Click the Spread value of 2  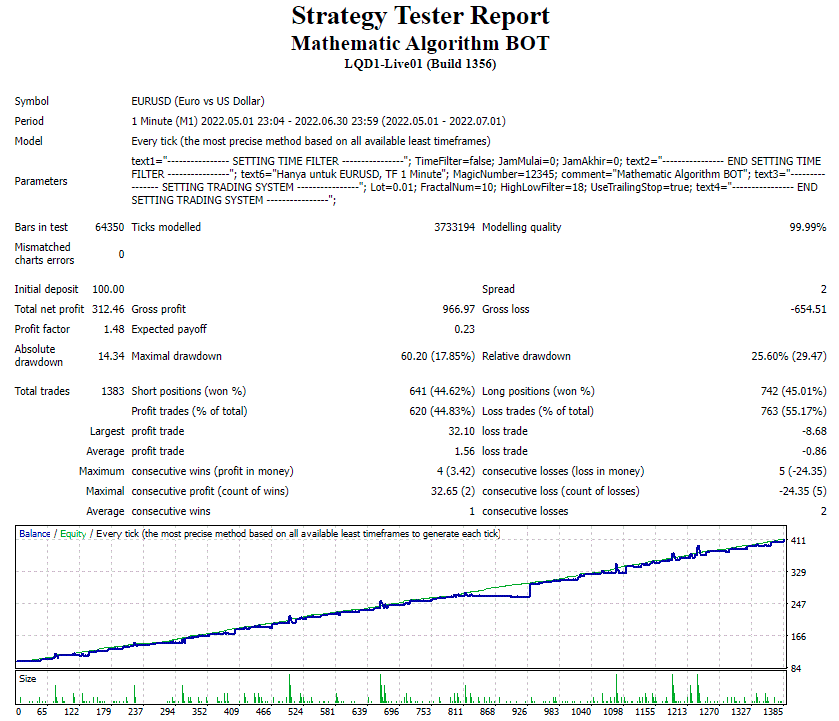pyautogui.click(x=822, y=289)
